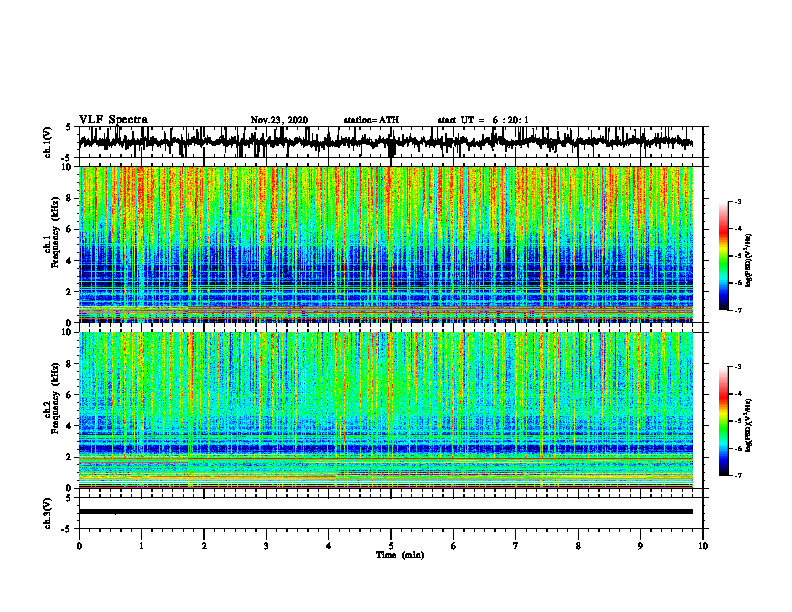
Task: Click the time axis end tick label "10"
Action: [703, 546]
